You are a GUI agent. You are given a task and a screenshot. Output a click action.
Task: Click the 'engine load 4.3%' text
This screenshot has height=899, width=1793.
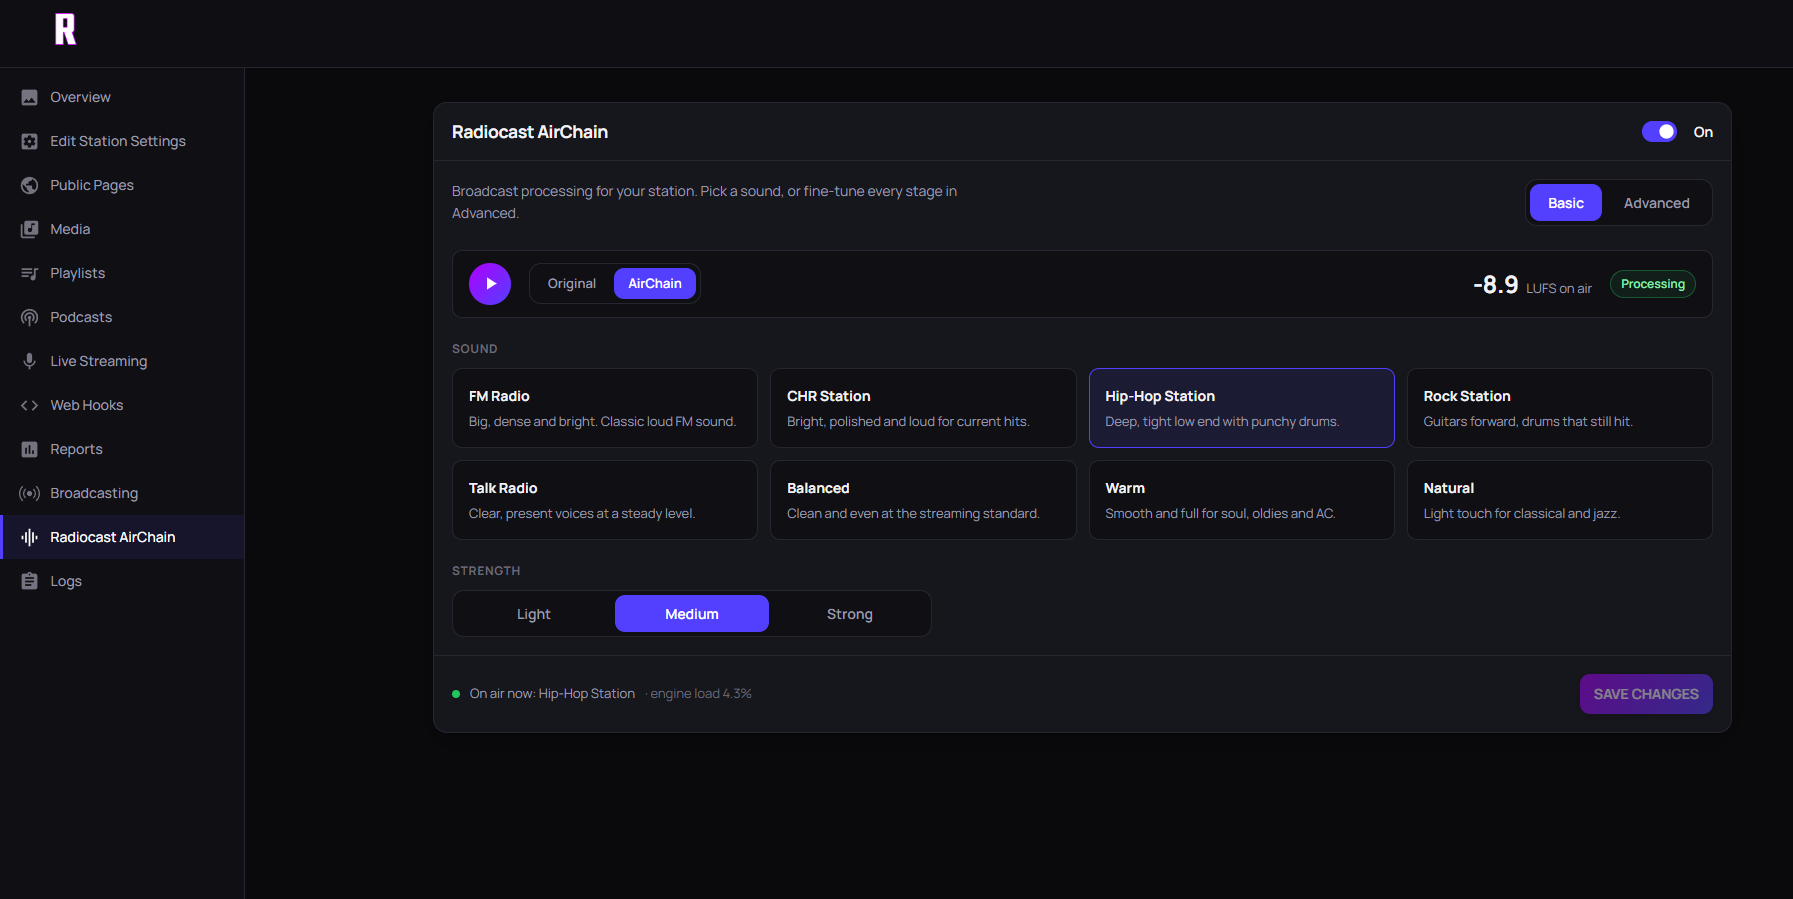point(701,694)
